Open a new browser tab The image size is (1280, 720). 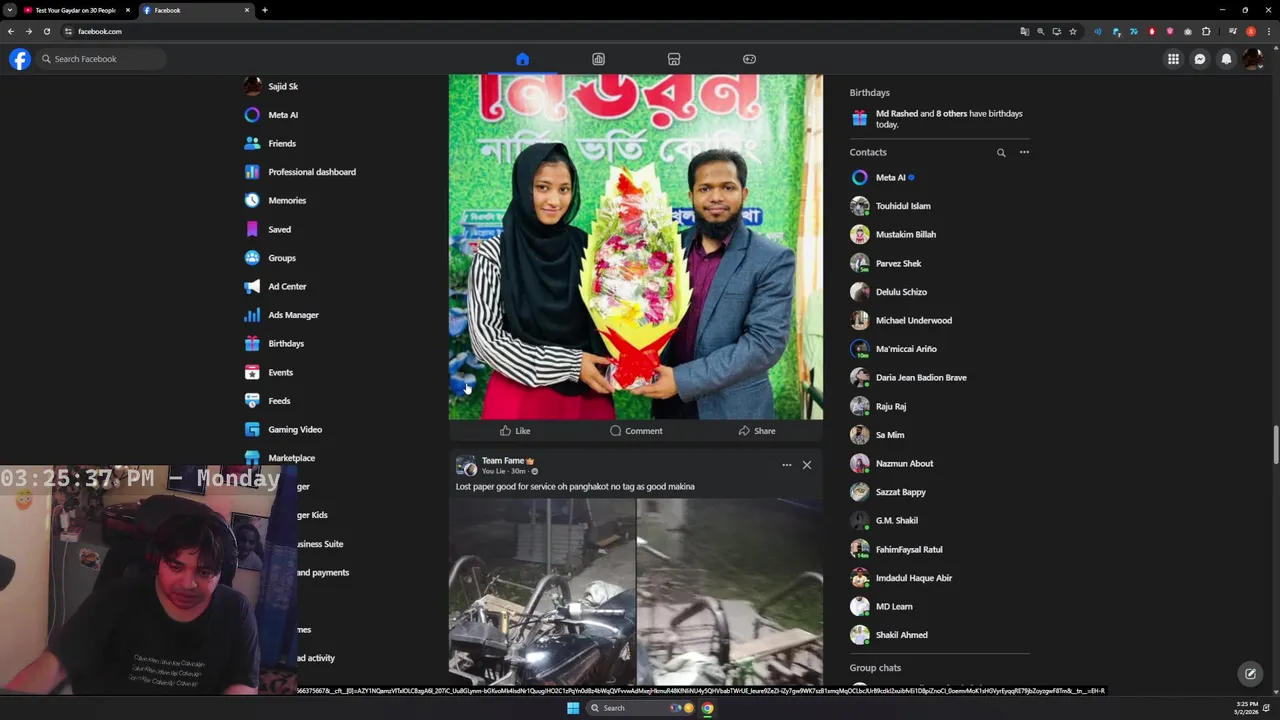(264, 10)
